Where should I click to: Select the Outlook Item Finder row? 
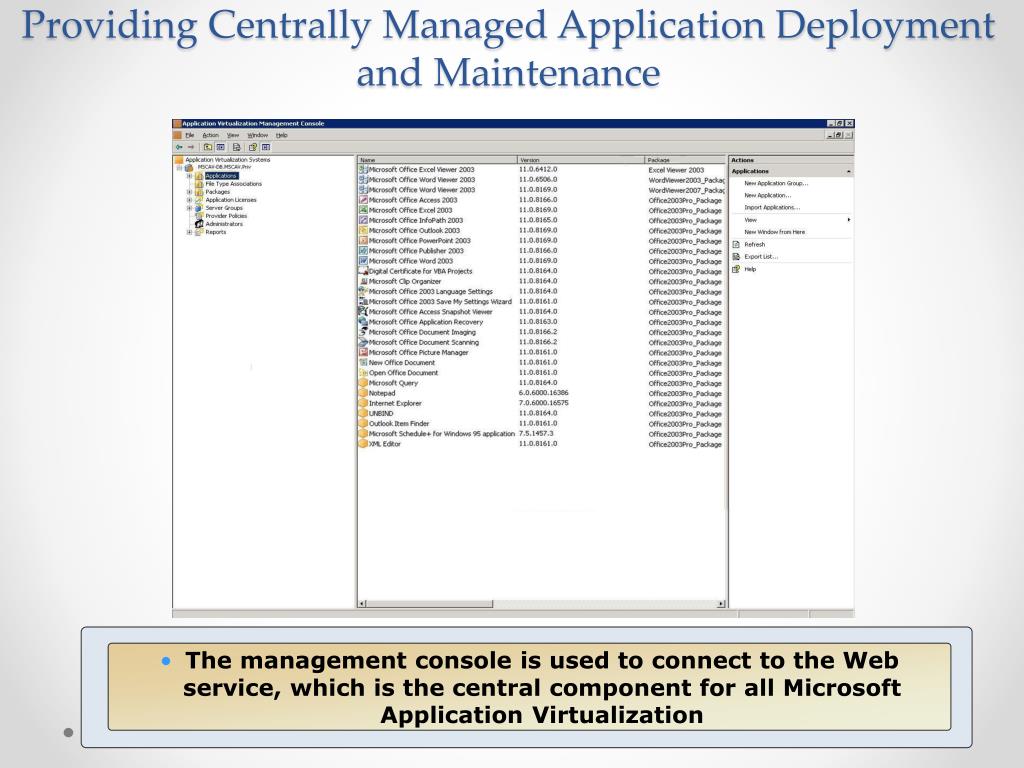[541, 424]
